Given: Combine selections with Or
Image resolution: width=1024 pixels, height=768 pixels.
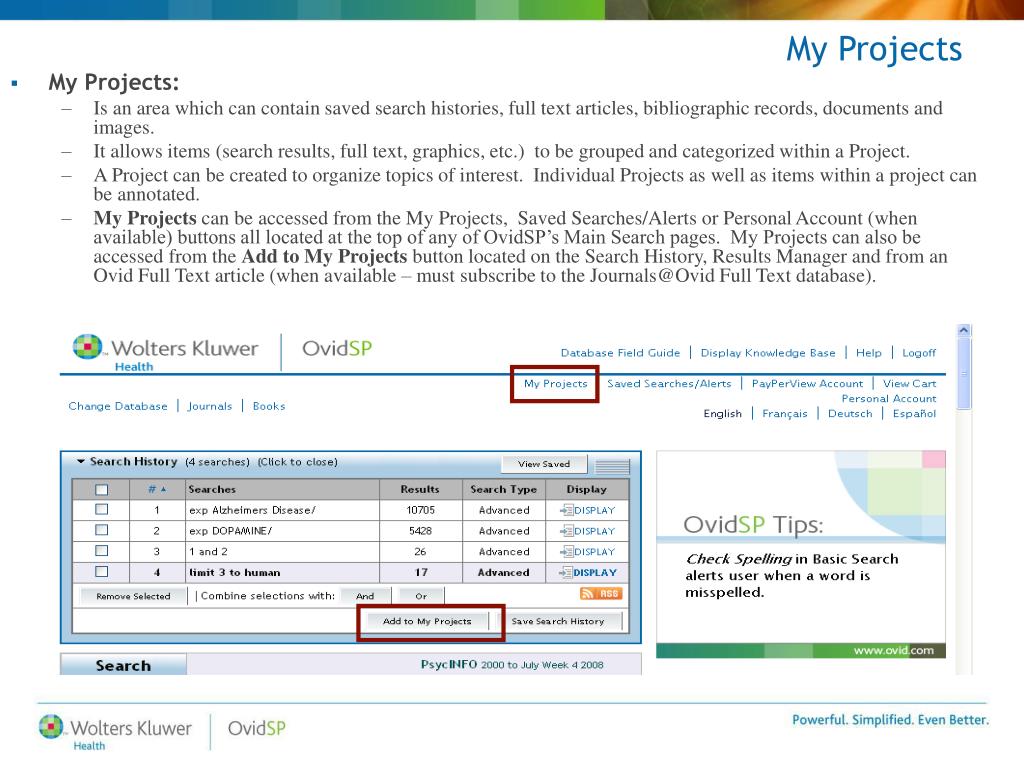Looking at the screenshot, I should pyautogui.click(x=421, y=596).
